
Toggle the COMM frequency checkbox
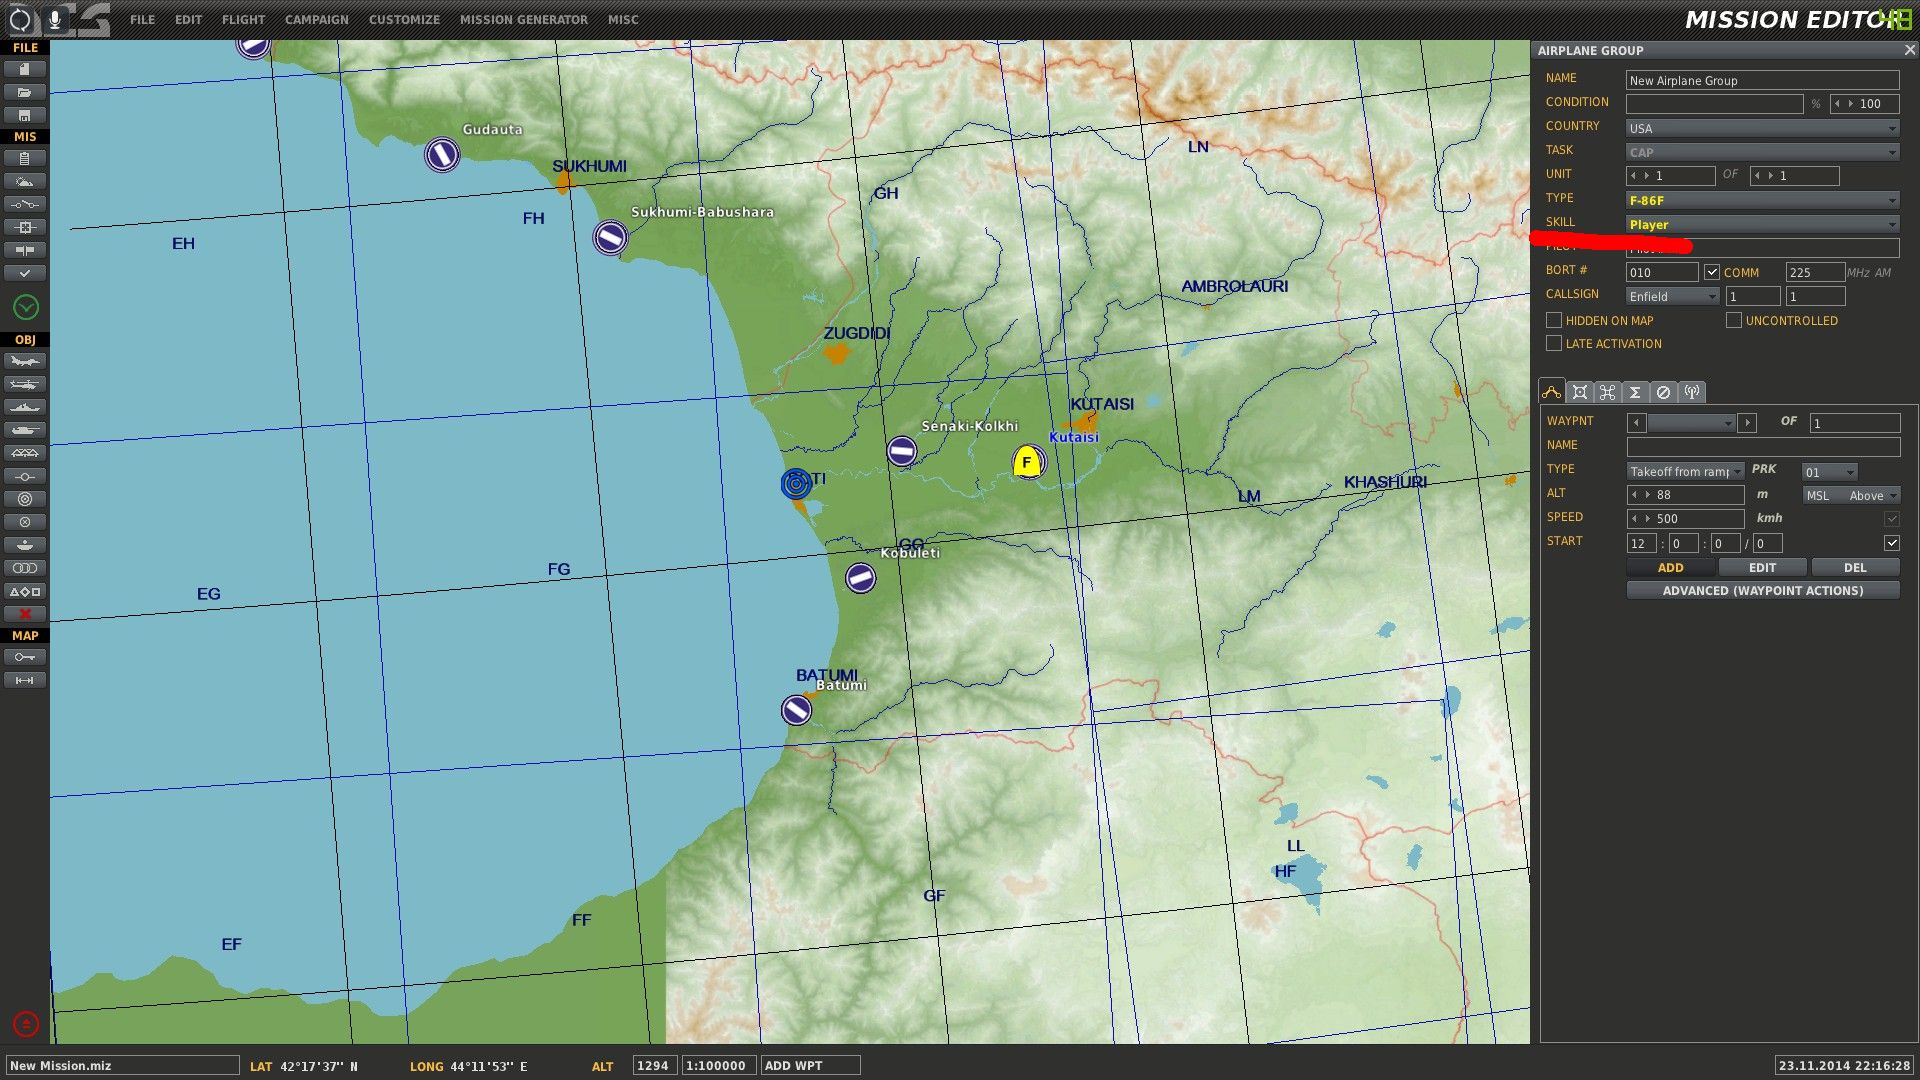[1712, 272]
